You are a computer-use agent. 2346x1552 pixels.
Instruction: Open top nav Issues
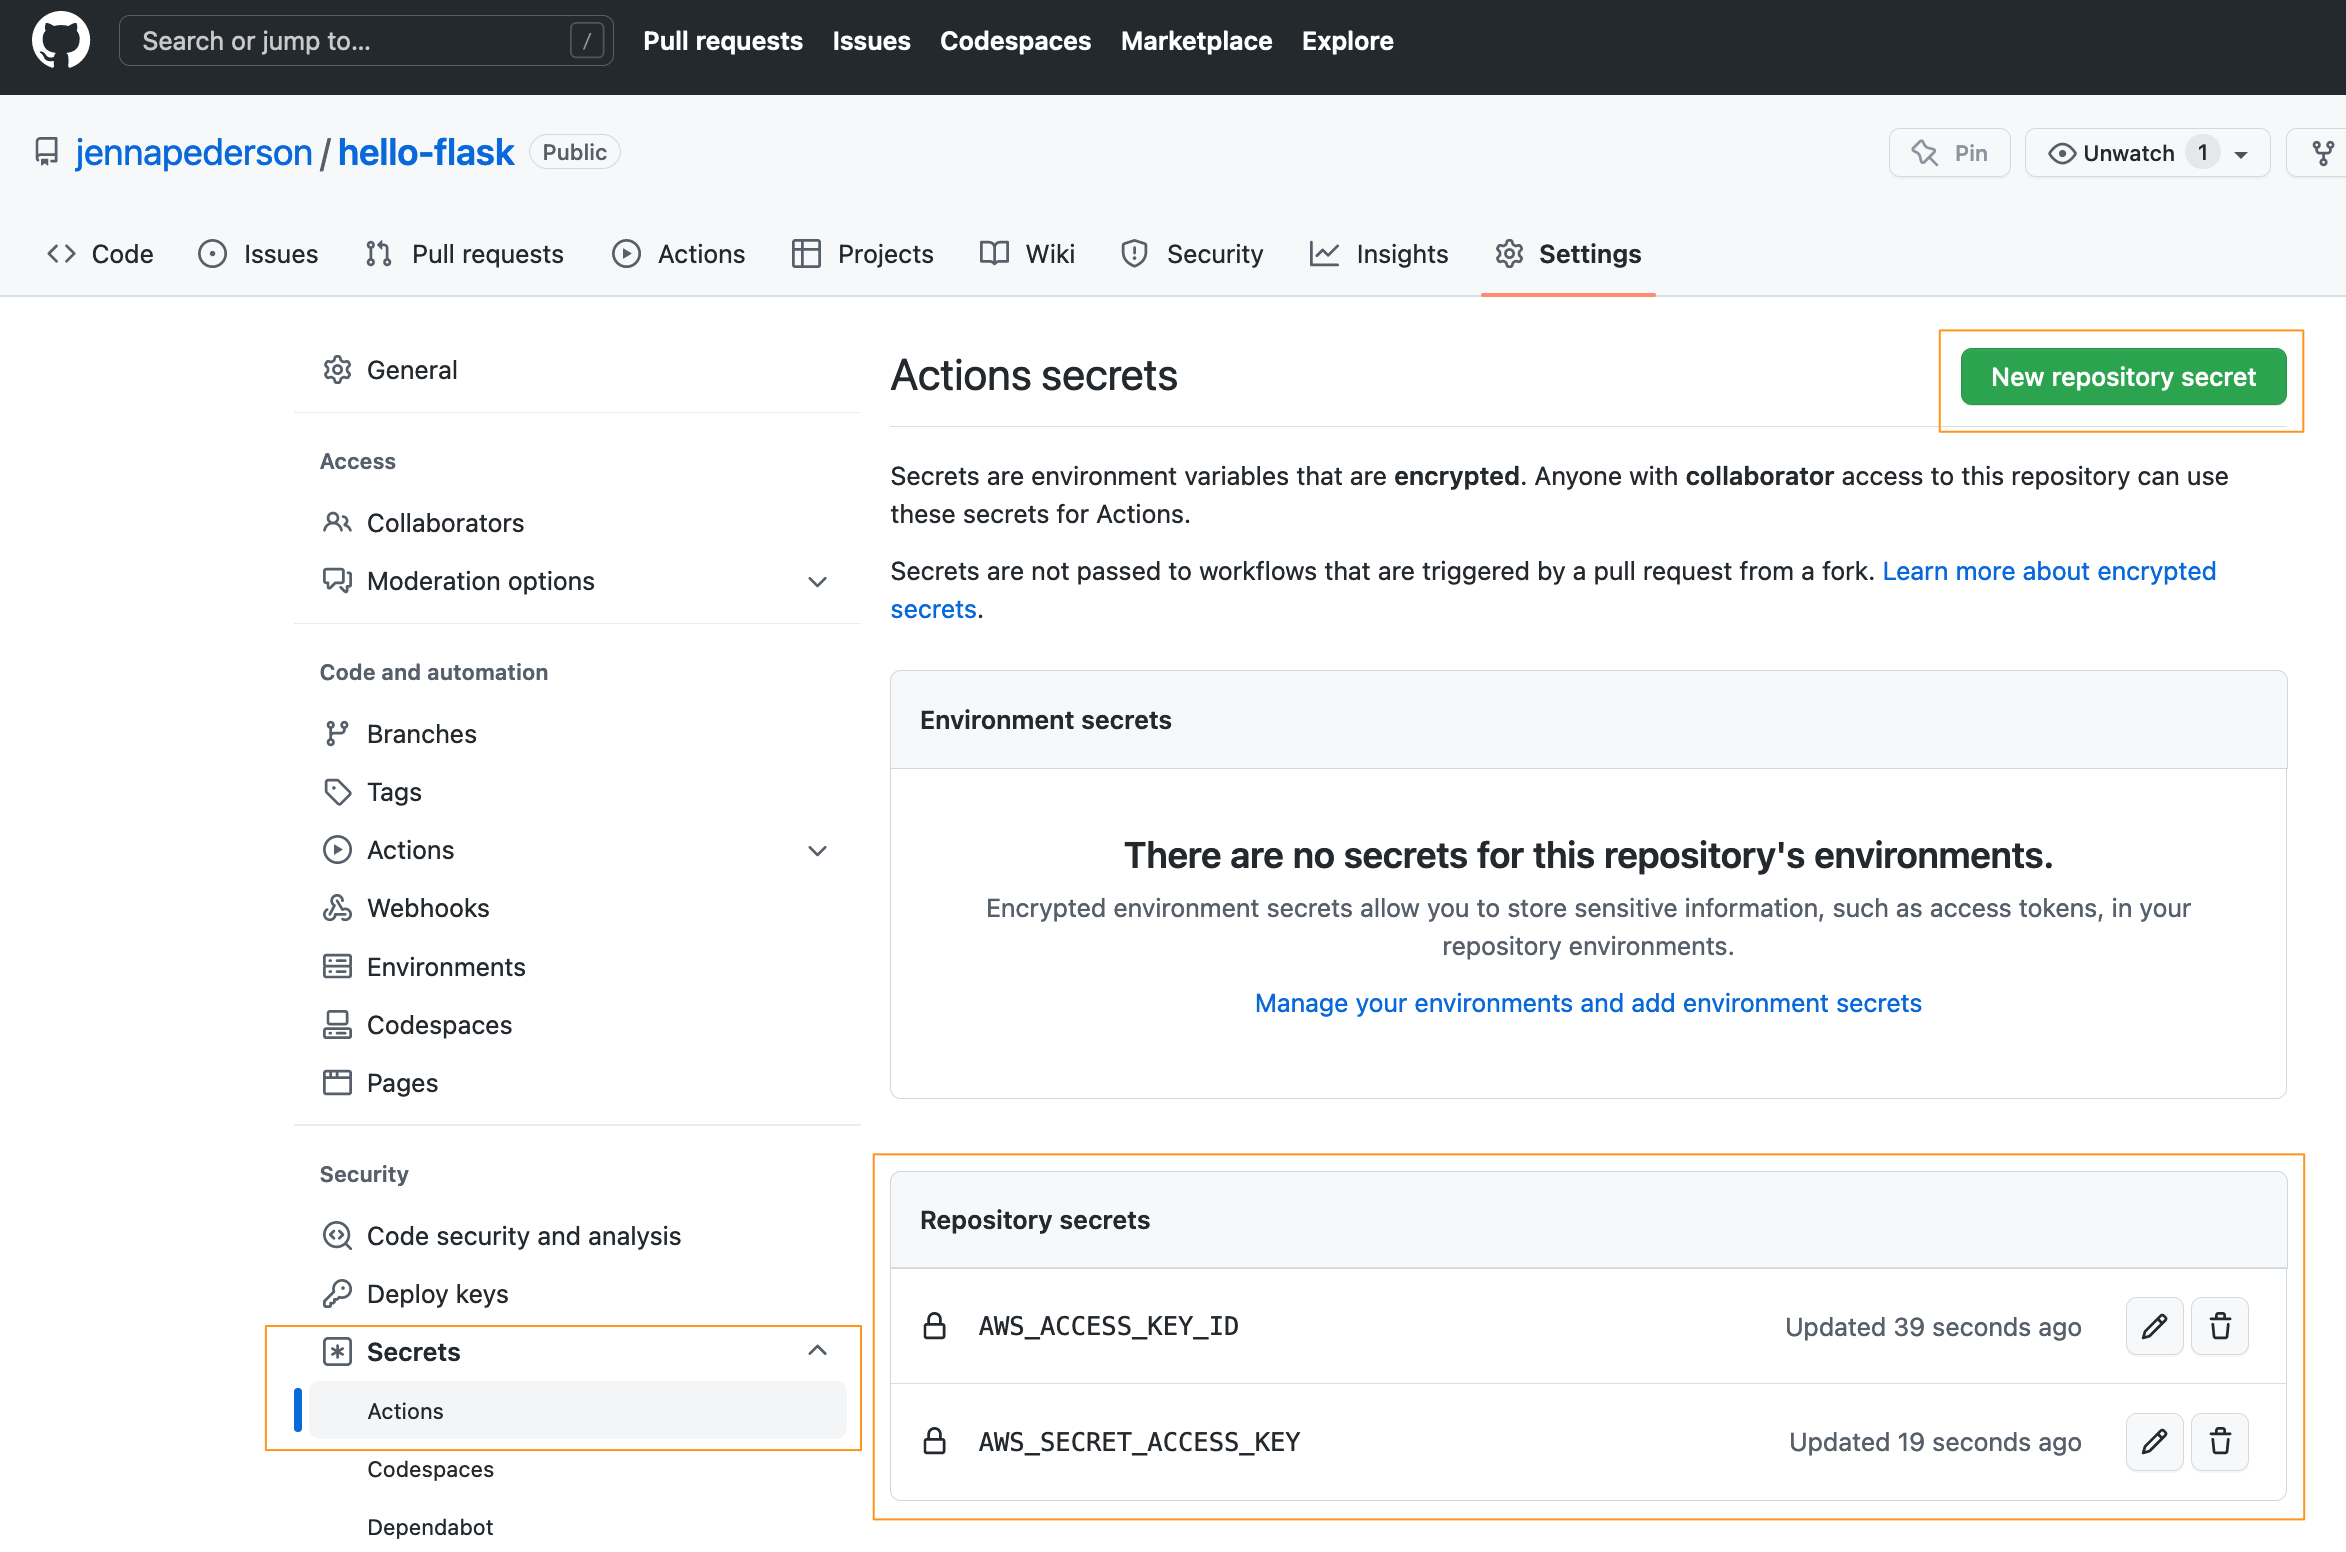click(x=871, y=41)
